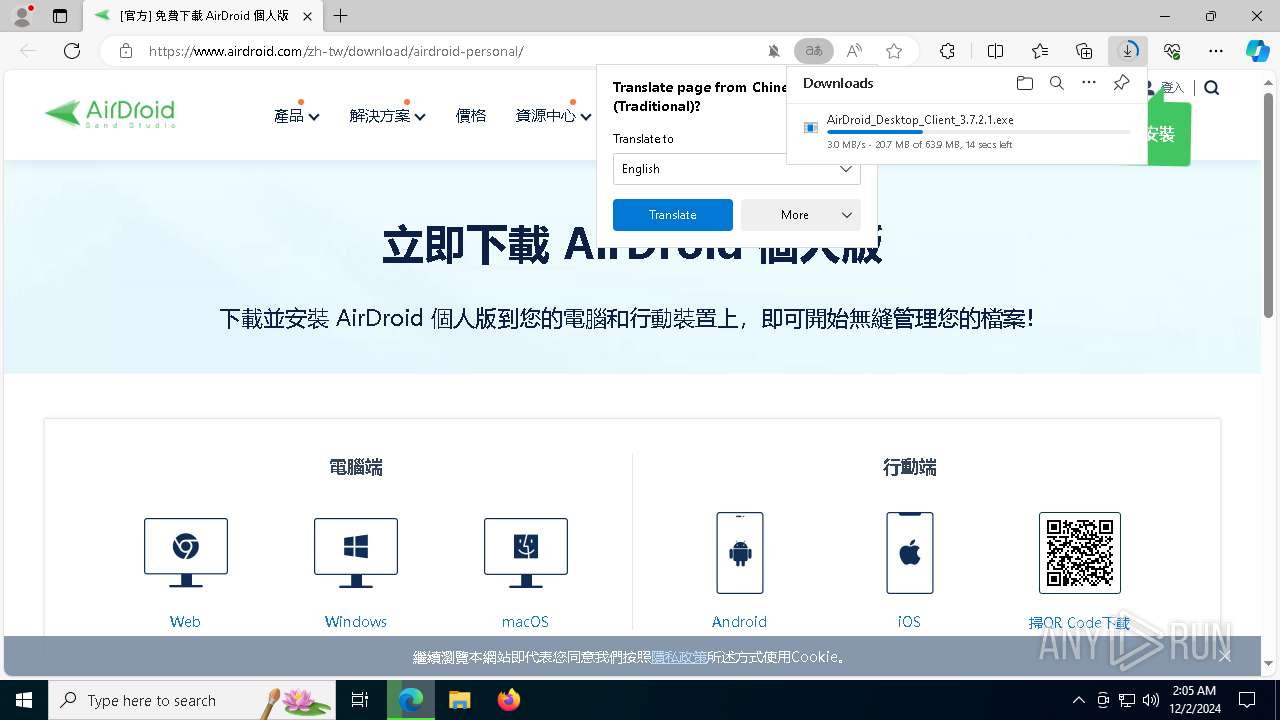The image size is (1280, 720).
Task: Click the macOS monitor icon
Action: pyautogui.click(x=526, y=553)
